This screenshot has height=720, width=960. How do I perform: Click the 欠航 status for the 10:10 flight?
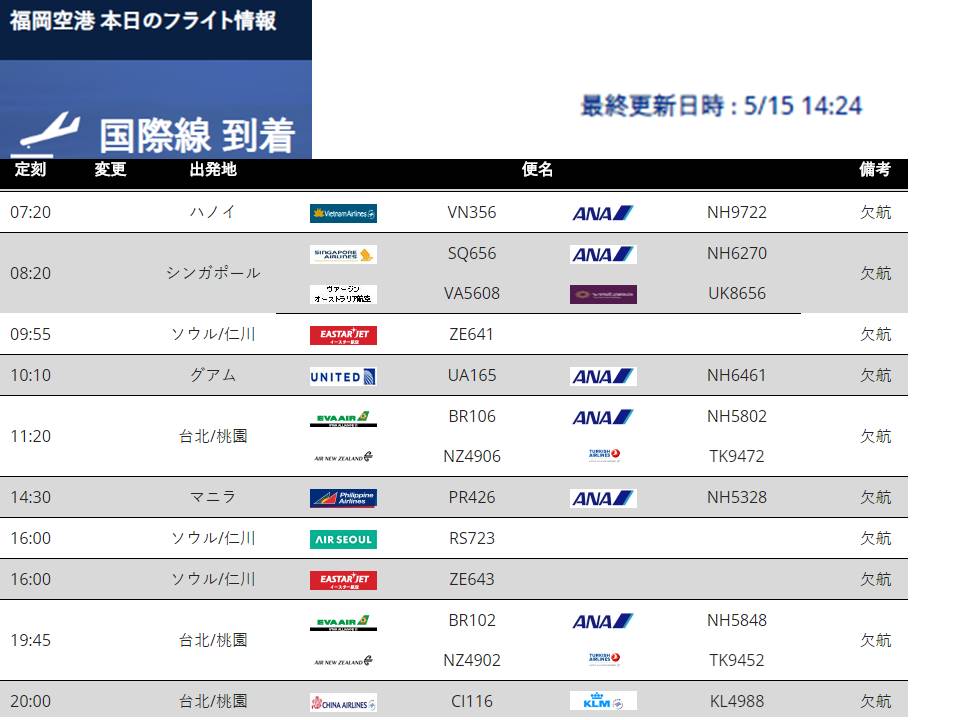point(876,375)
